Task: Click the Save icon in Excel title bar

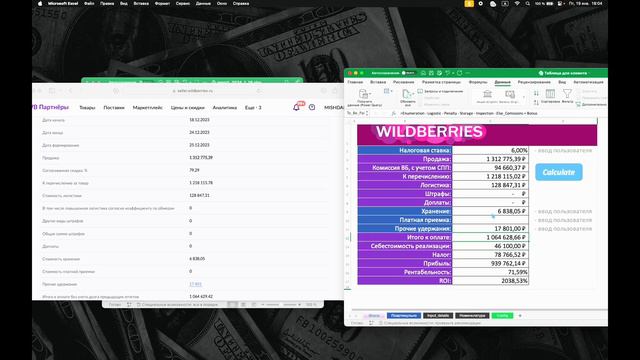Action: (431, 73)
